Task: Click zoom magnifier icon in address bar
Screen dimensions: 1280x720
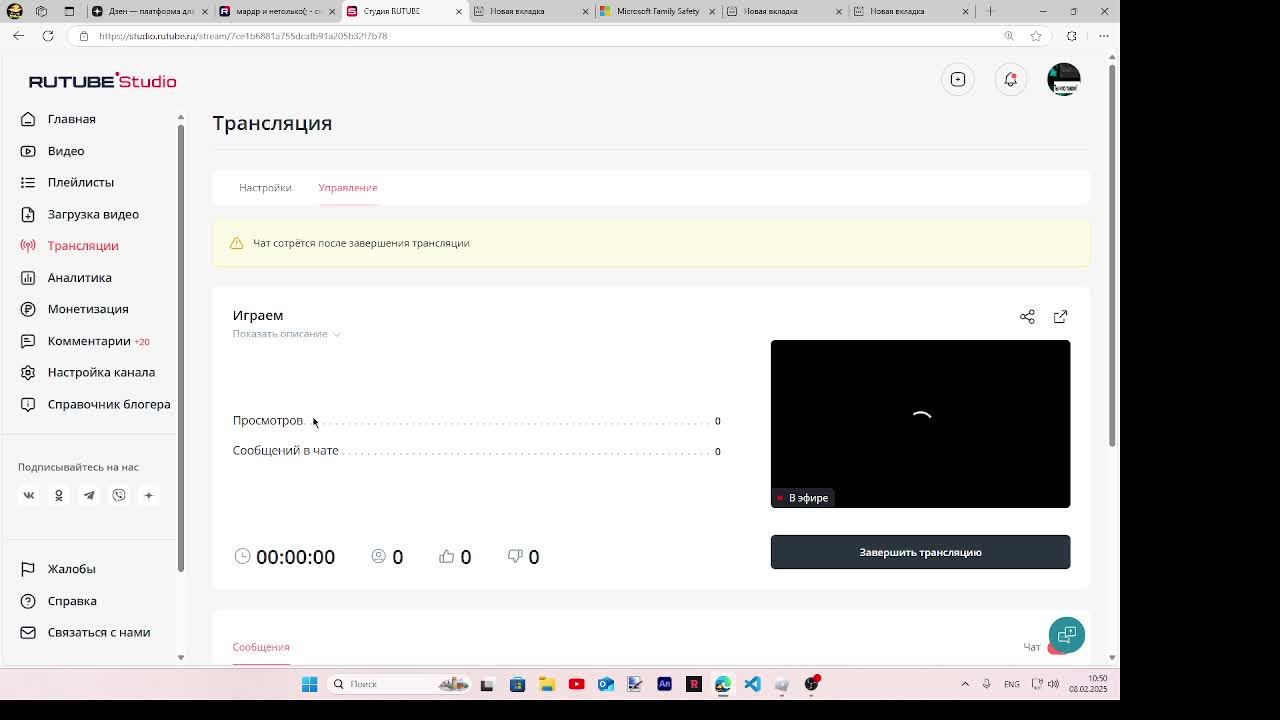Action: pos(1009,36)
